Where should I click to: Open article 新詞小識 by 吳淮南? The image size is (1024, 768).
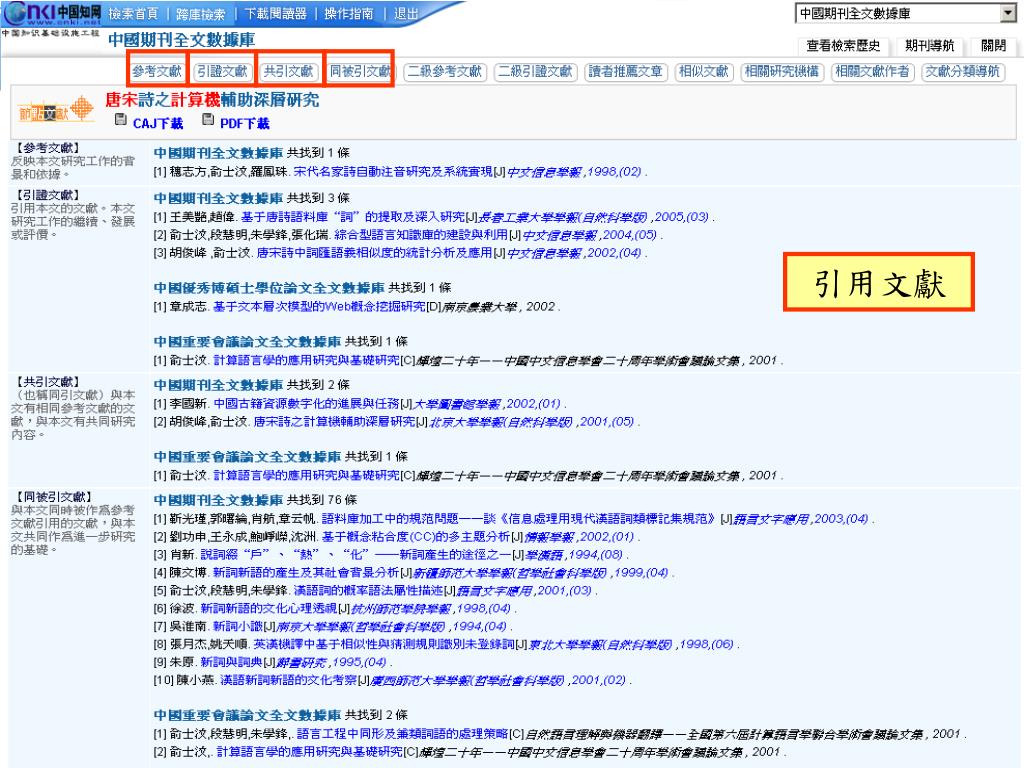[x=238, y=626]
